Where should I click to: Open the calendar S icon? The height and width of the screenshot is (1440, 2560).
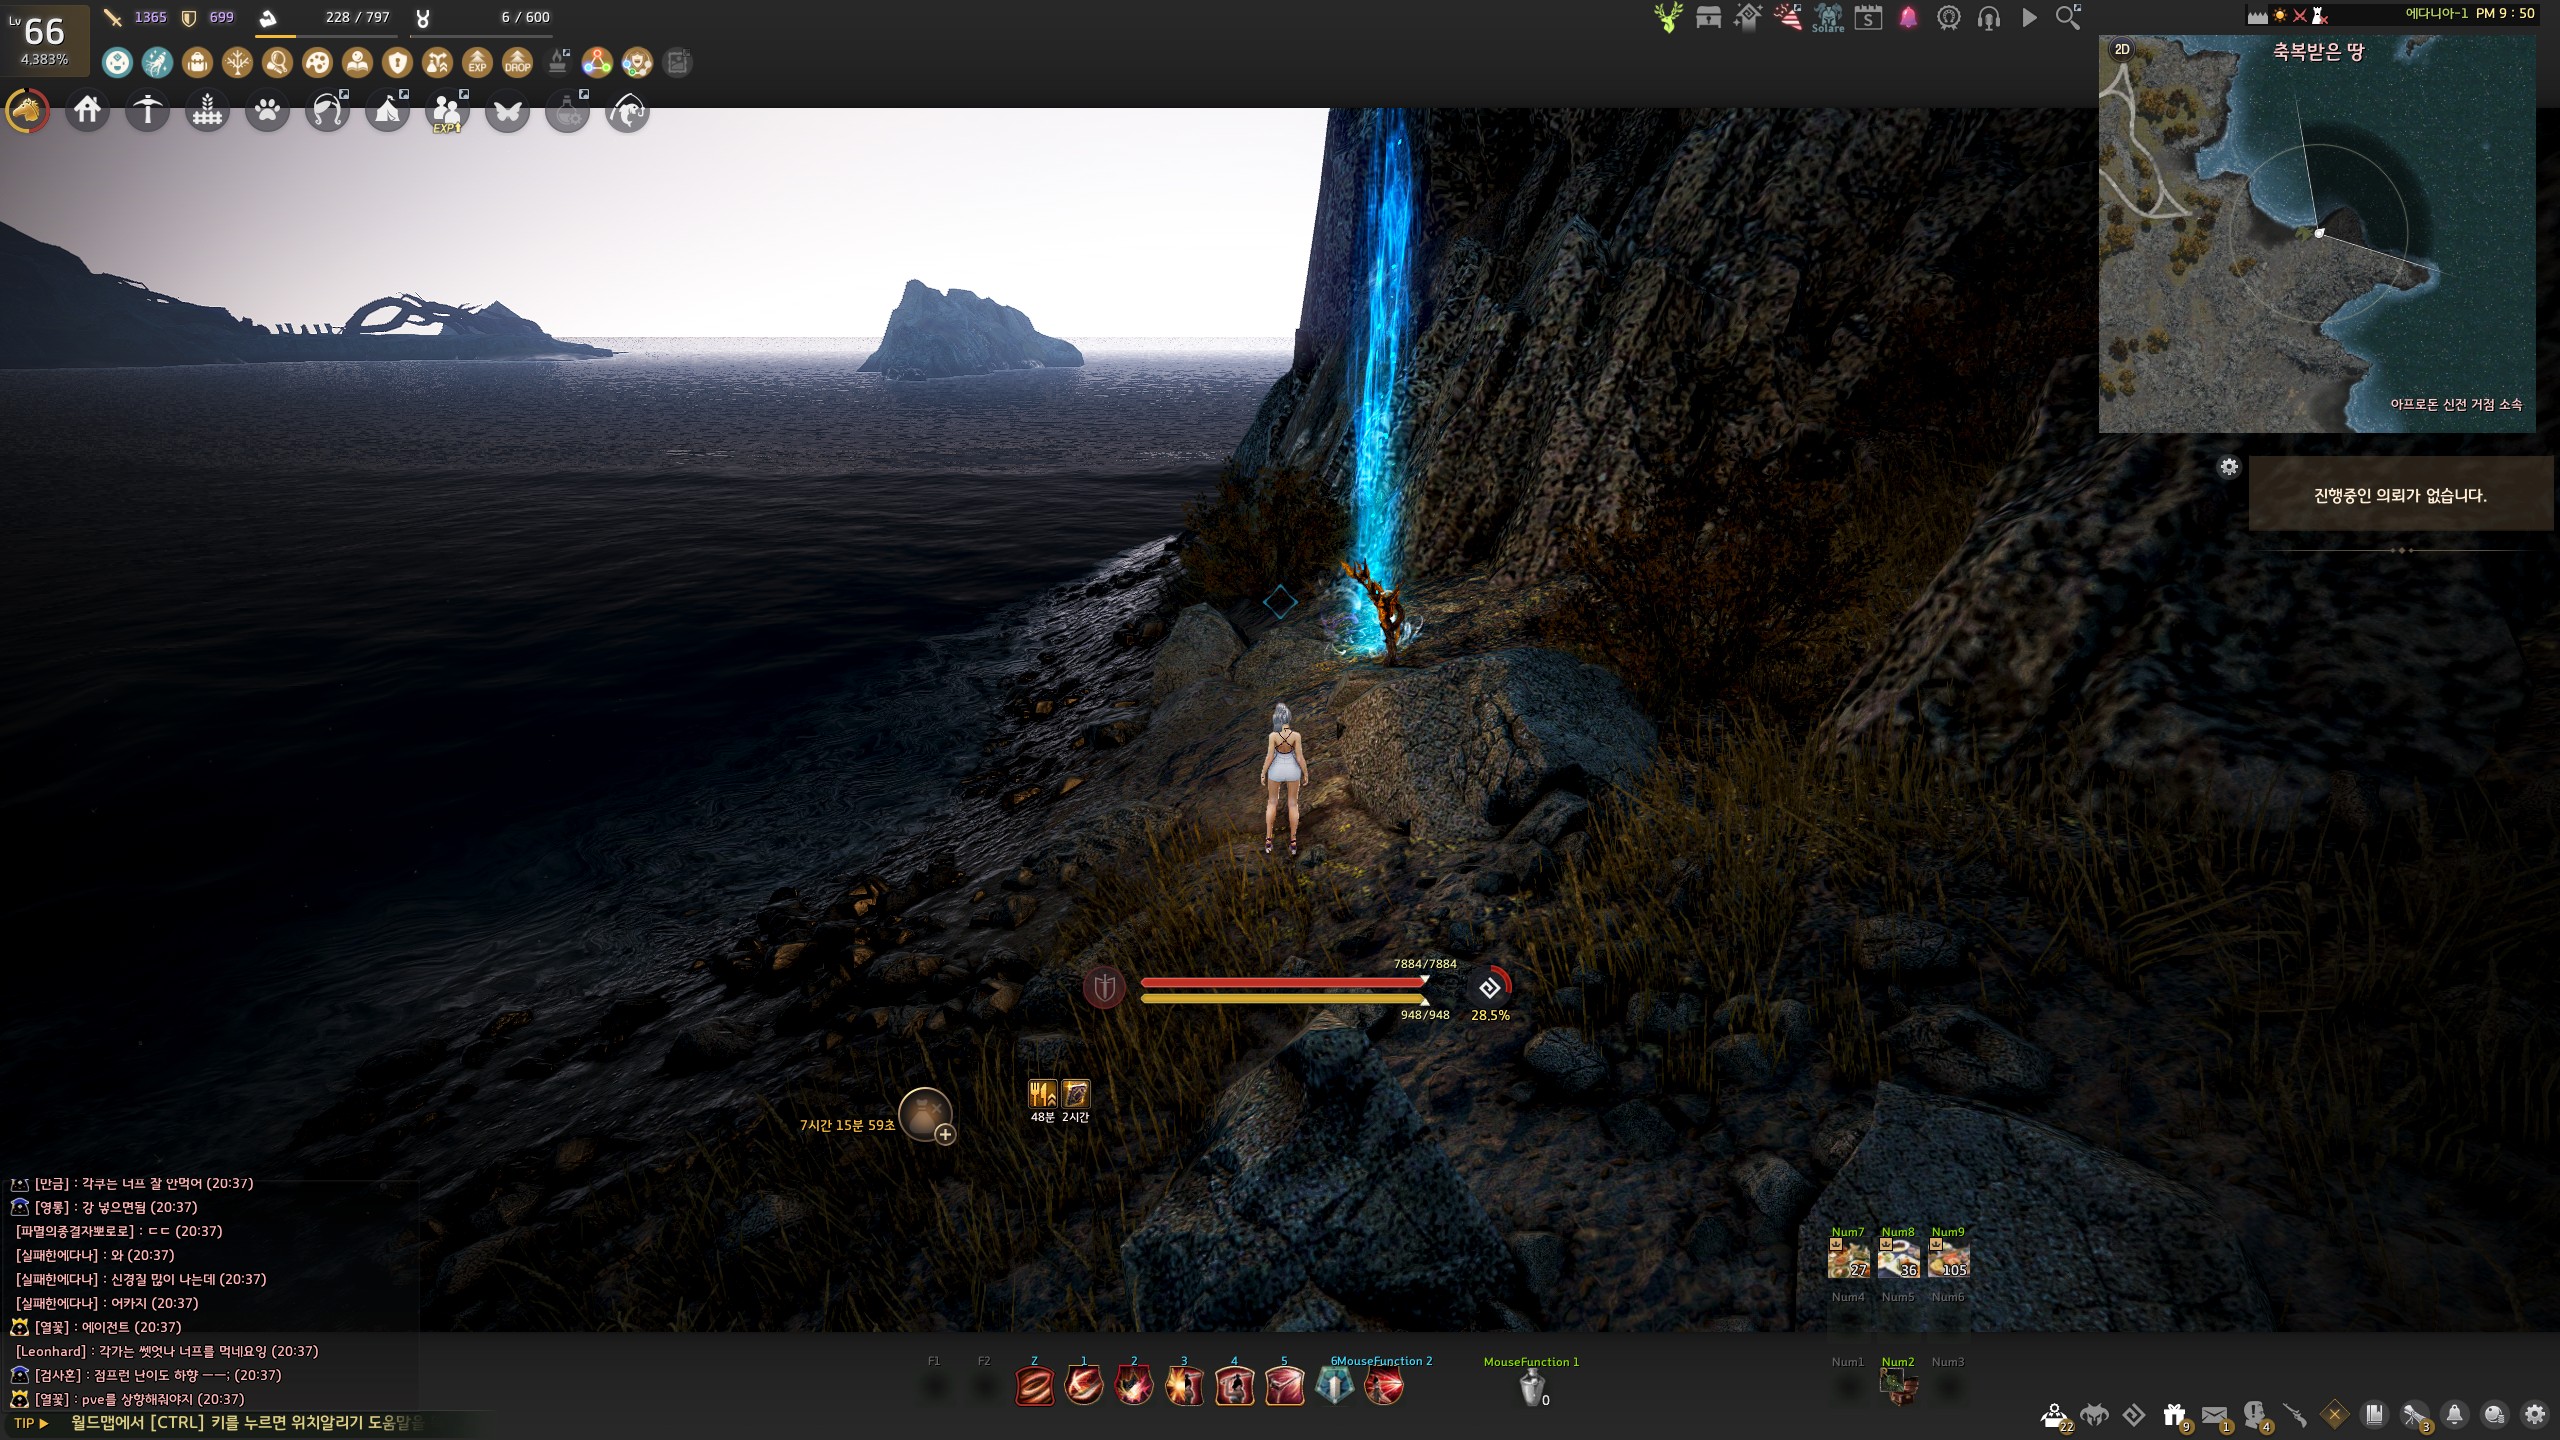click(x=1868, y=18)
